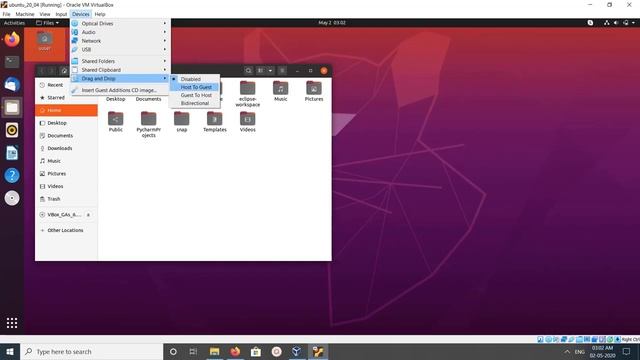
Task: Open view options dropdown arrow in Files
Action: pos(270,71)
